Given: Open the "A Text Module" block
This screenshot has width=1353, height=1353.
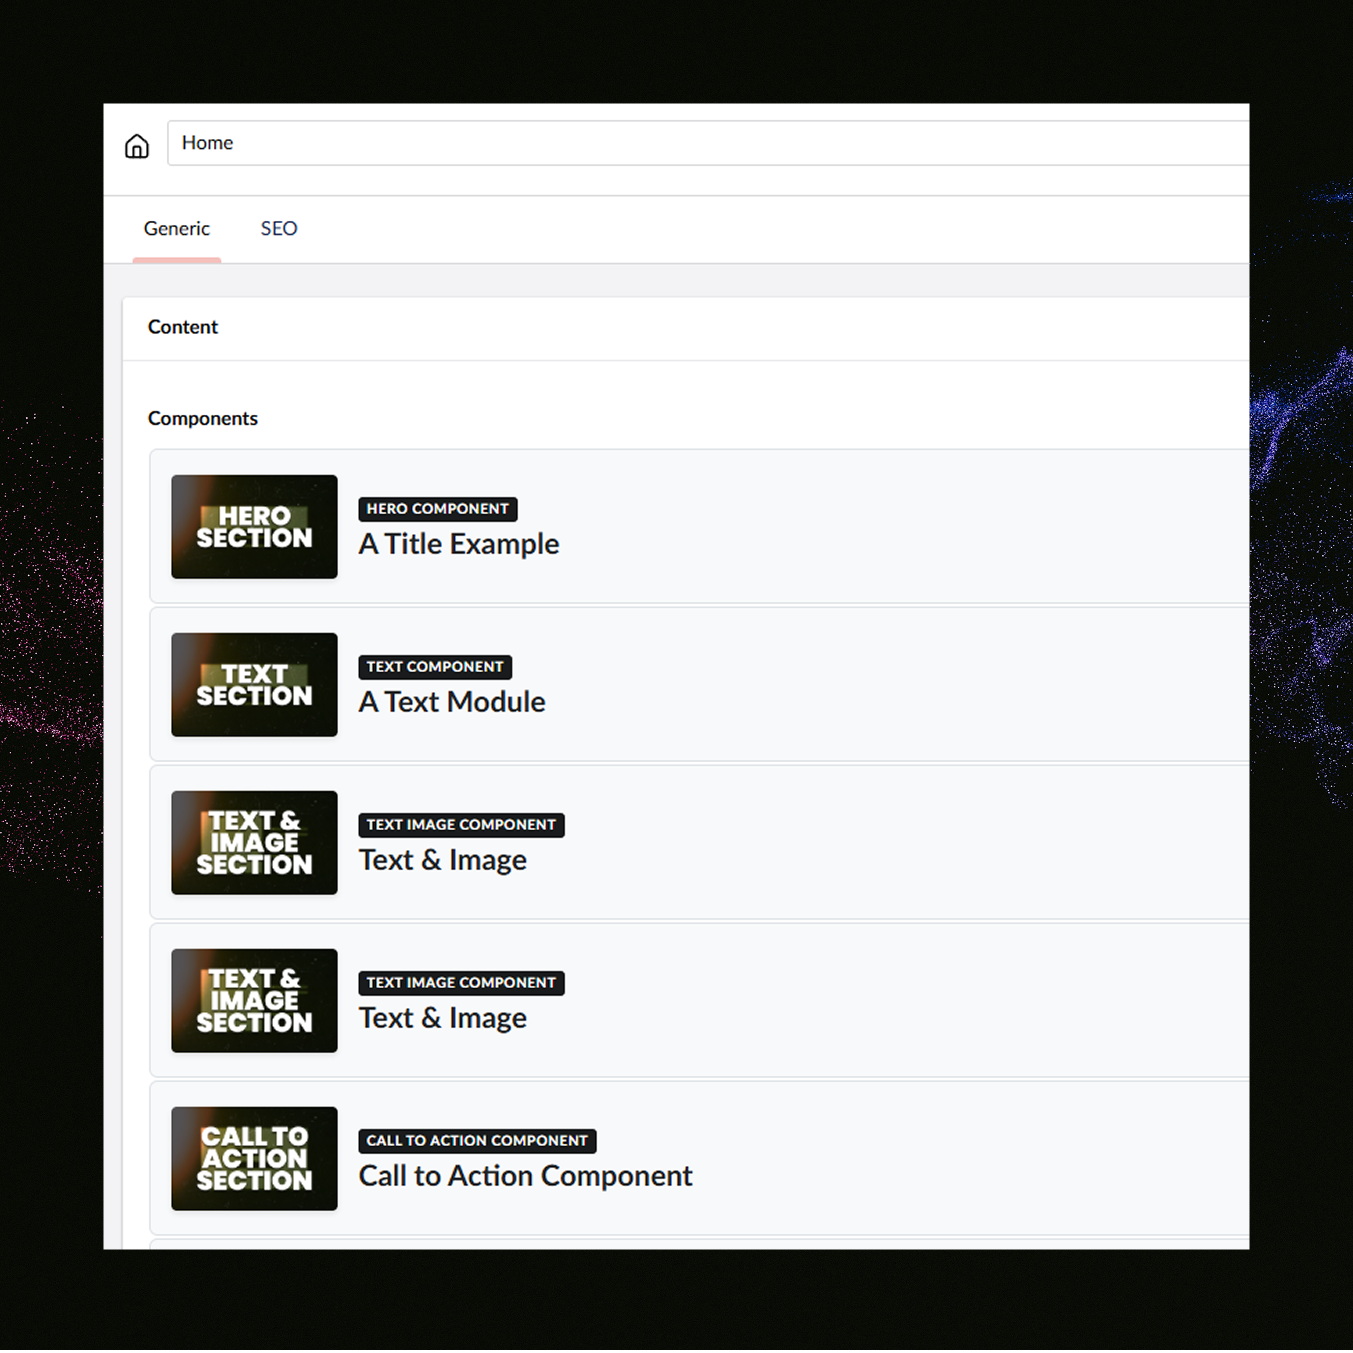Looking at the screenshot, I should pyautogui.click(x=452, y=703).
